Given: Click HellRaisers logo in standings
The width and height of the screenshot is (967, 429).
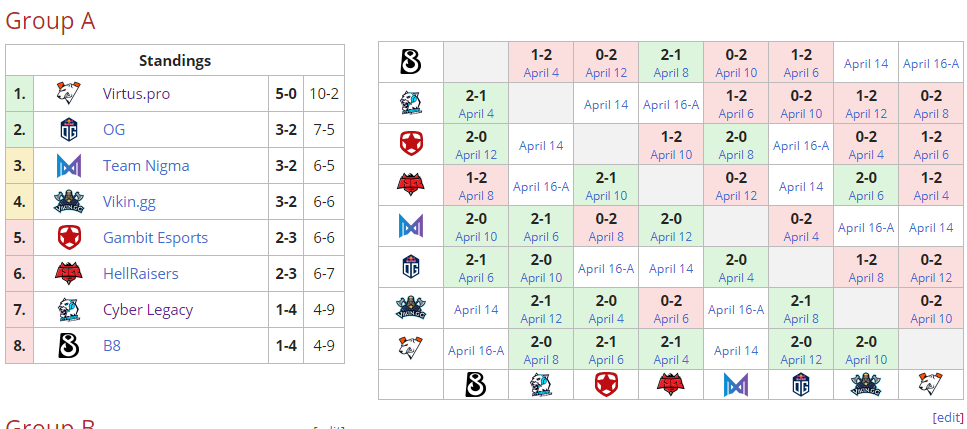Looking at the screenshot, I should (68, 274).
